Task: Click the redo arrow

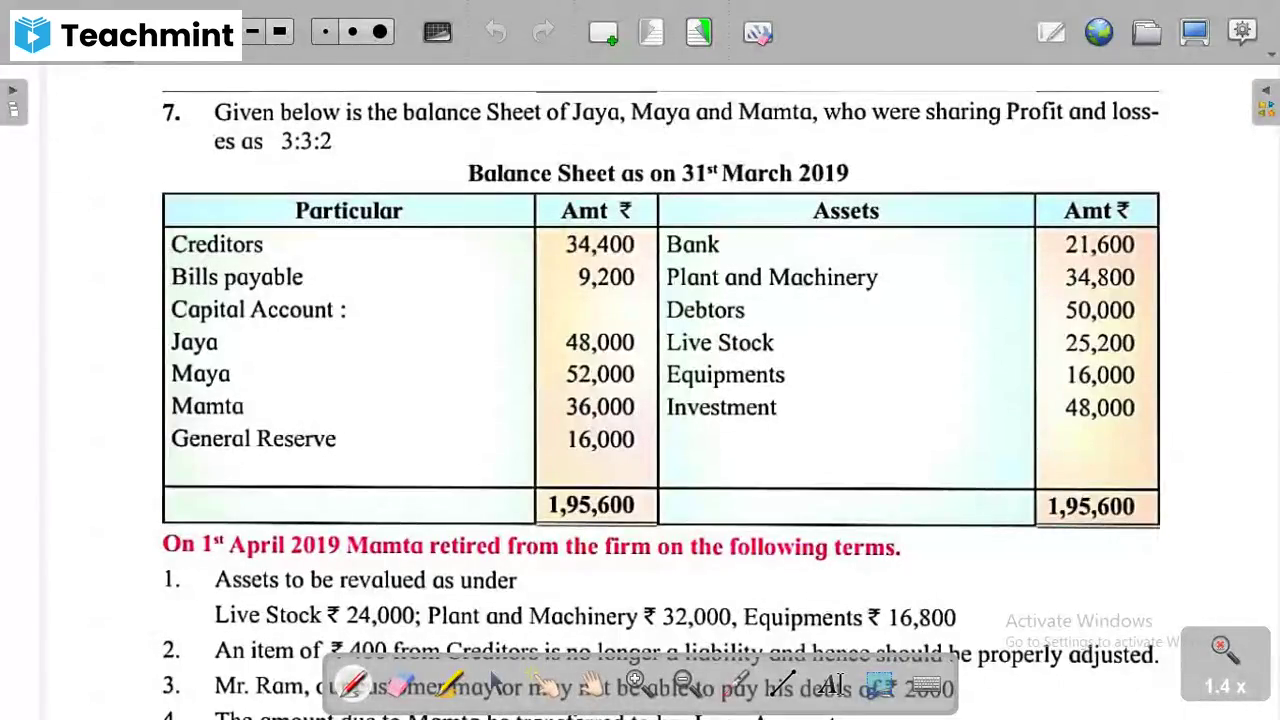Action: point(543,33)
